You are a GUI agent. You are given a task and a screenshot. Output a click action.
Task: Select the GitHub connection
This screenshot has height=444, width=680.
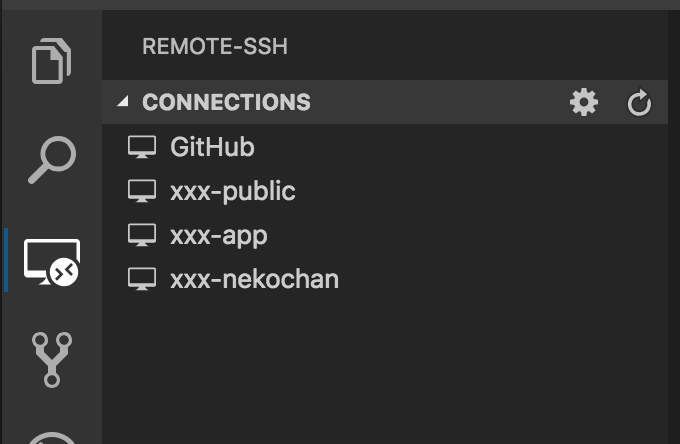pyautogui.click(x=212, y=147)
